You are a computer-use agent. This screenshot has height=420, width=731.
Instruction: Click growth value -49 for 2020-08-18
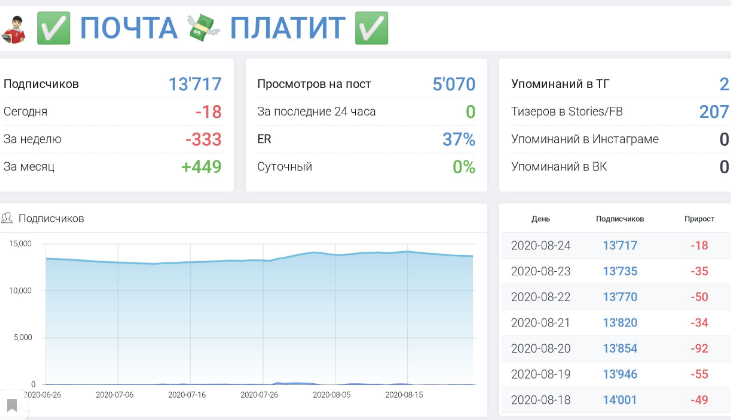699,399
